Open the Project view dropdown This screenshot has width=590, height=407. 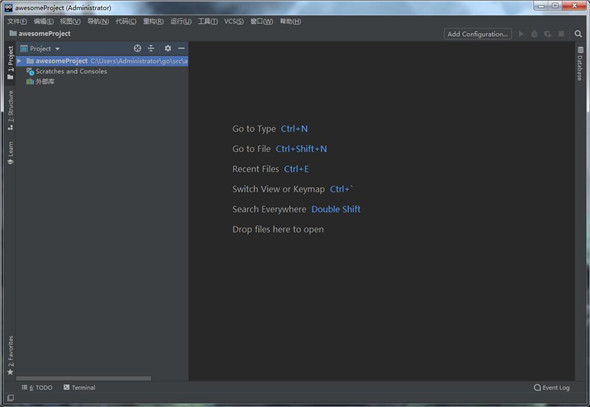pos(40,49)
